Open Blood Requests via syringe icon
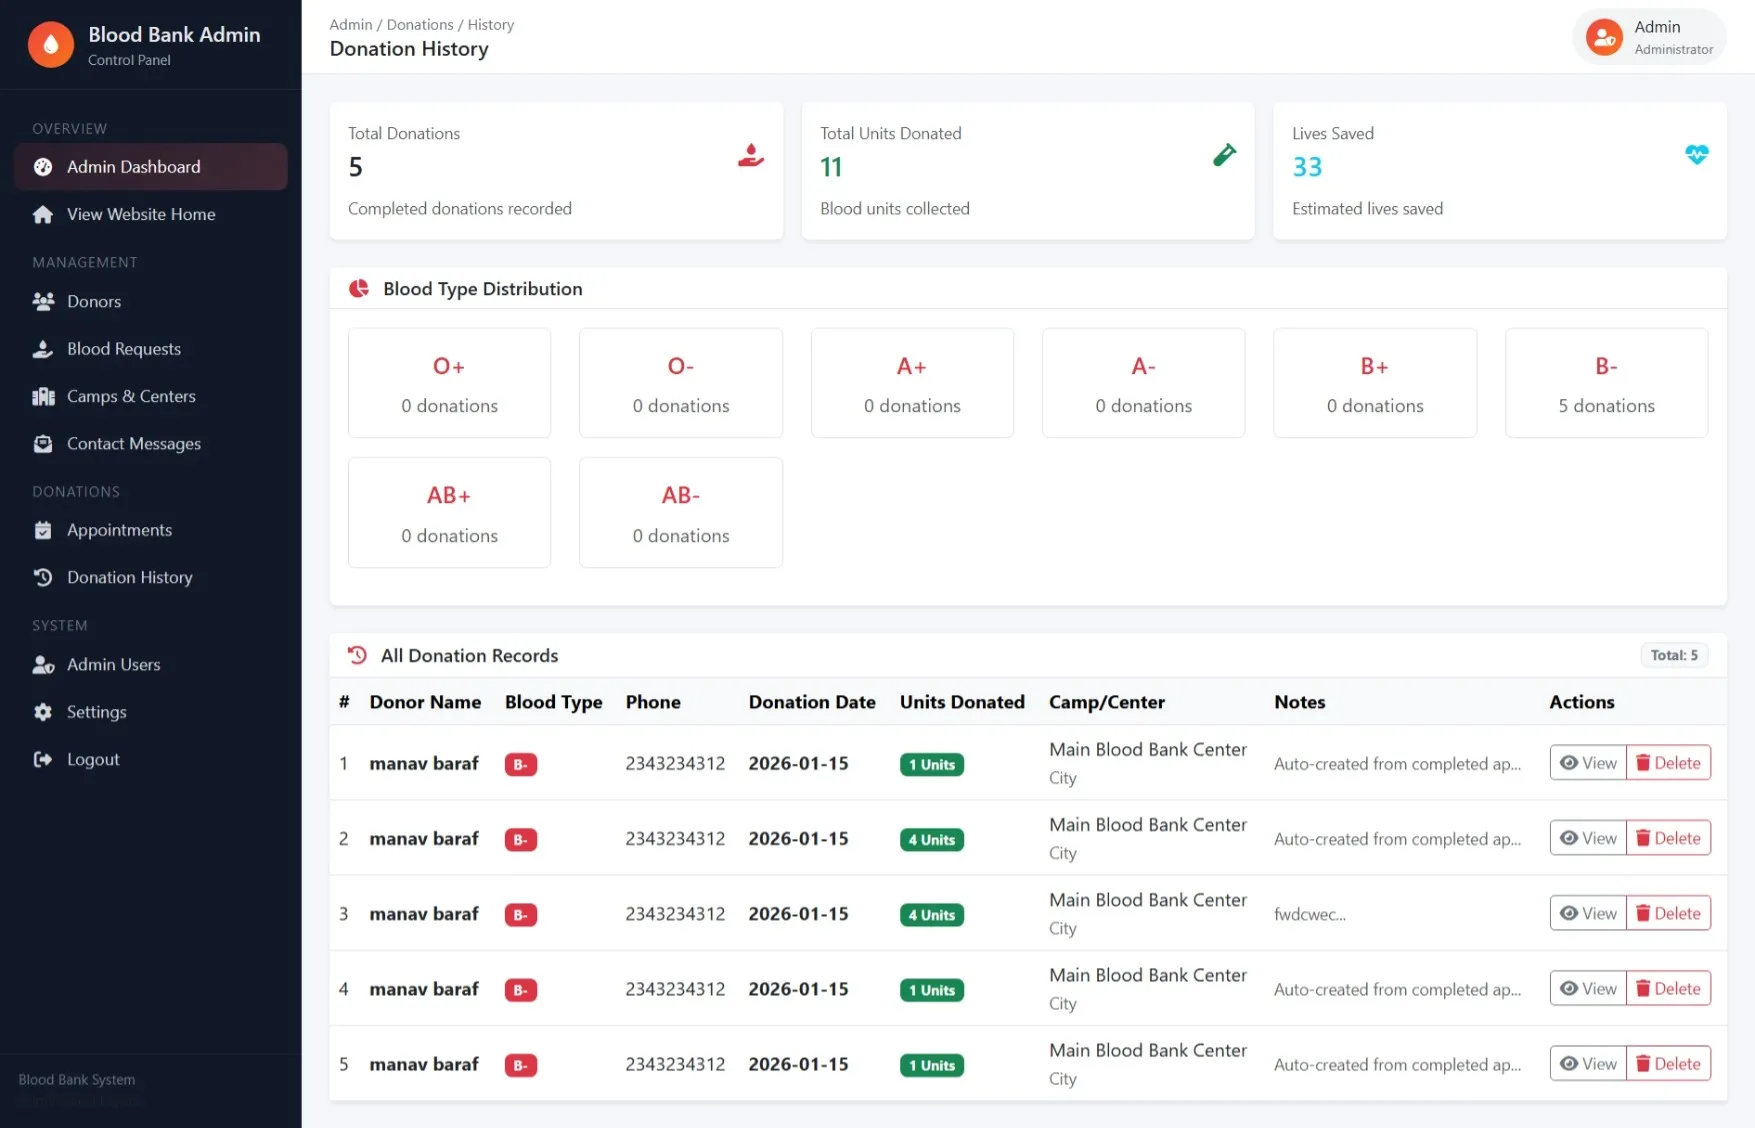The width and height of the screenshot is (1755, 1128). [x=43, y=348]
